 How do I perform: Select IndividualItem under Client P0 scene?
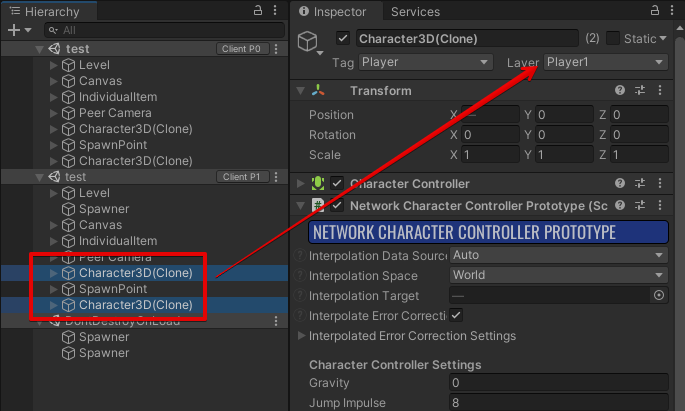point(118,97)
